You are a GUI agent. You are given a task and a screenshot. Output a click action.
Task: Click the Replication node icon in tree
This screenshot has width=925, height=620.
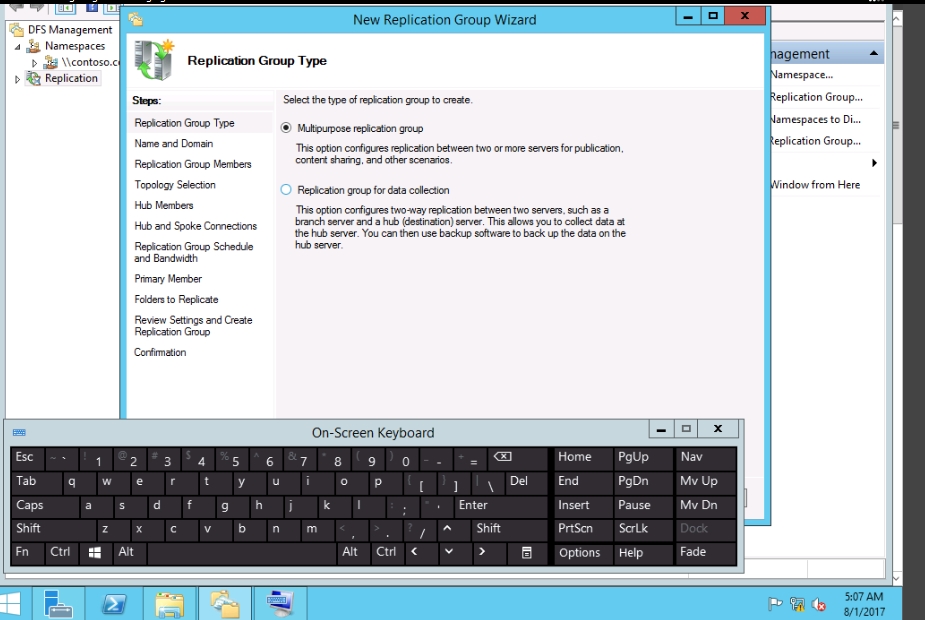(x=33, y=78)
